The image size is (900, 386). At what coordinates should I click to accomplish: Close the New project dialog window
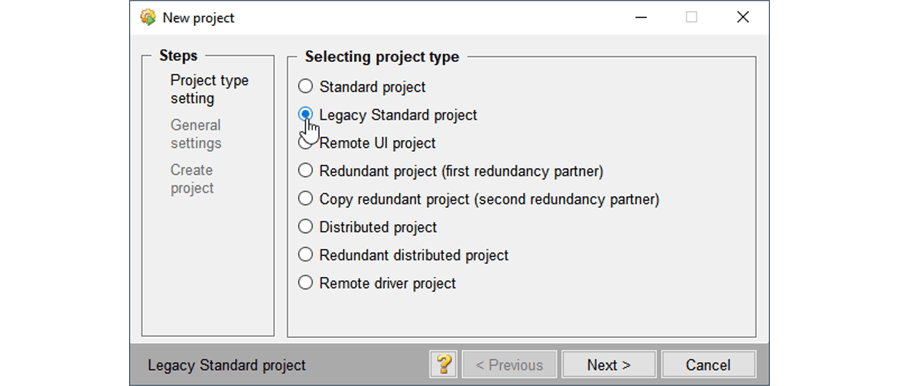pos(743,17)
